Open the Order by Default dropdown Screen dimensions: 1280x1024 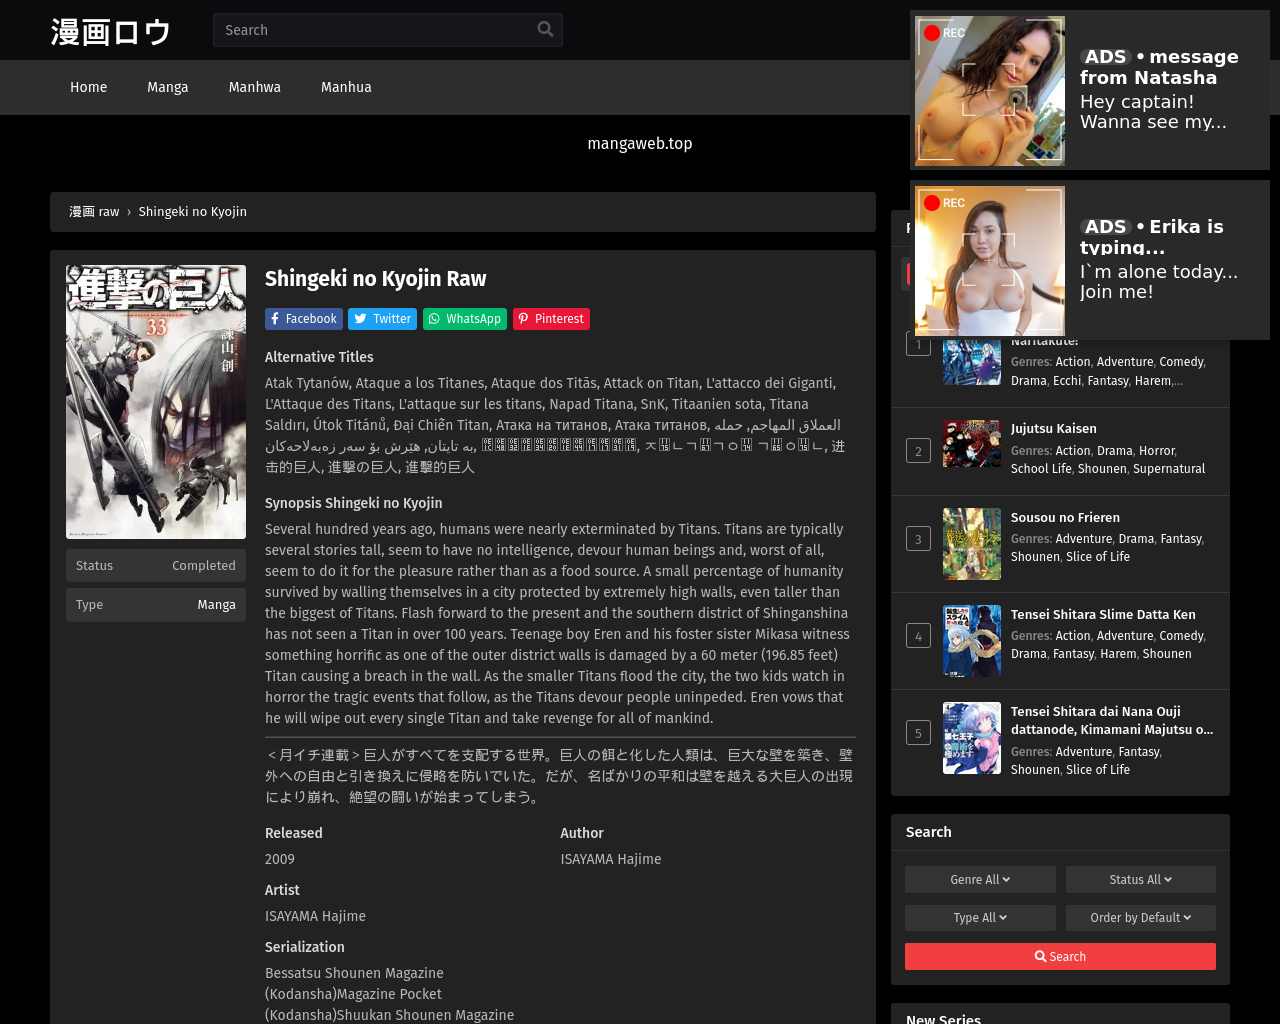pos(1140,918)
